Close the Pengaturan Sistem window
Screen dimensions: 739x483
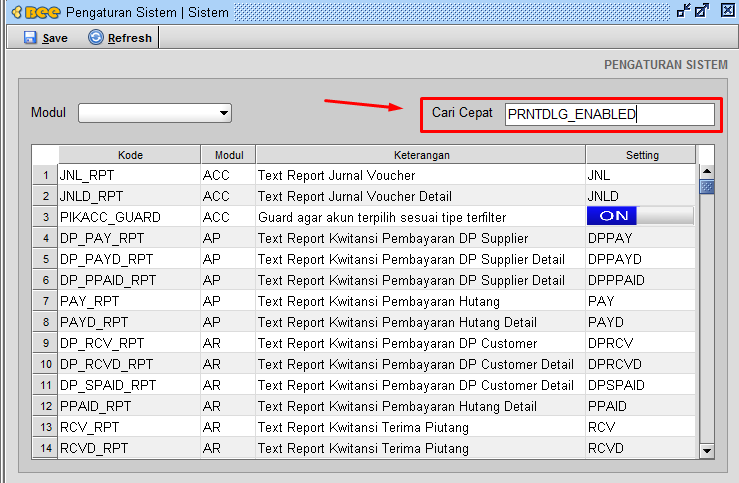coord(728,10)
